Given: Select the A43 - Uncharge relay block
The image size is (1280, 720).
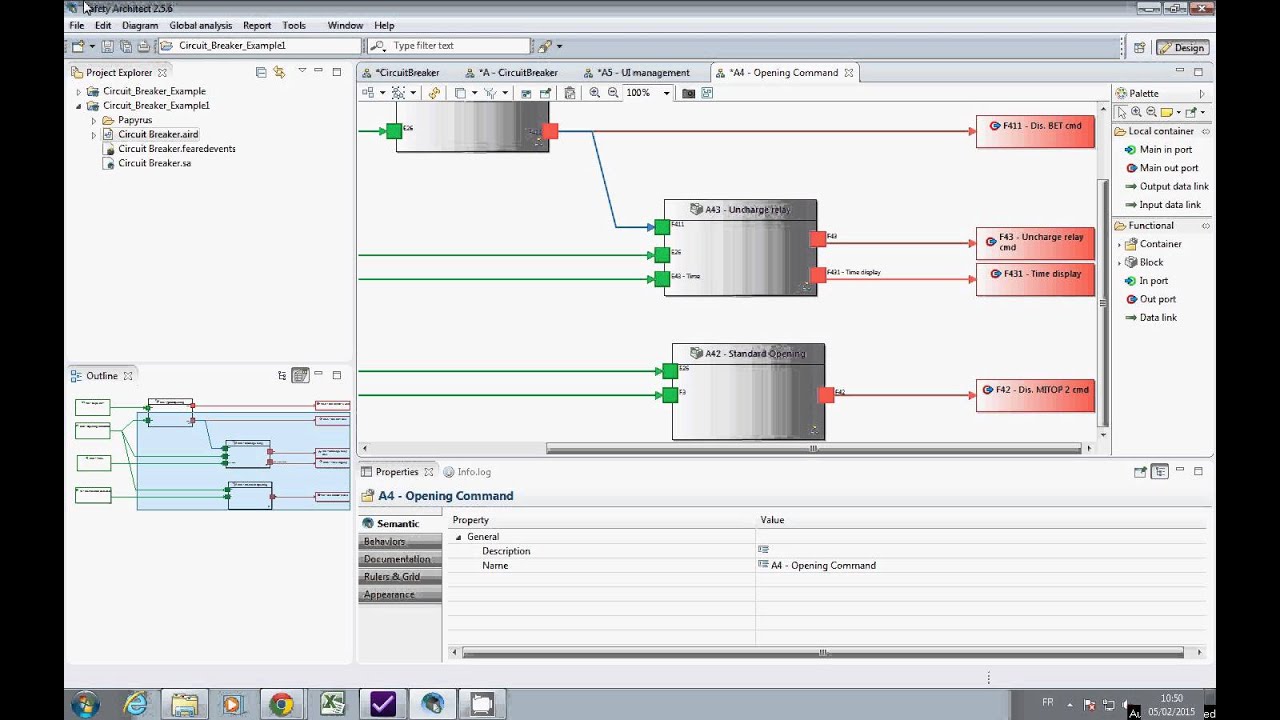Looking at the screenshot, I should click(x=741, y=248).
